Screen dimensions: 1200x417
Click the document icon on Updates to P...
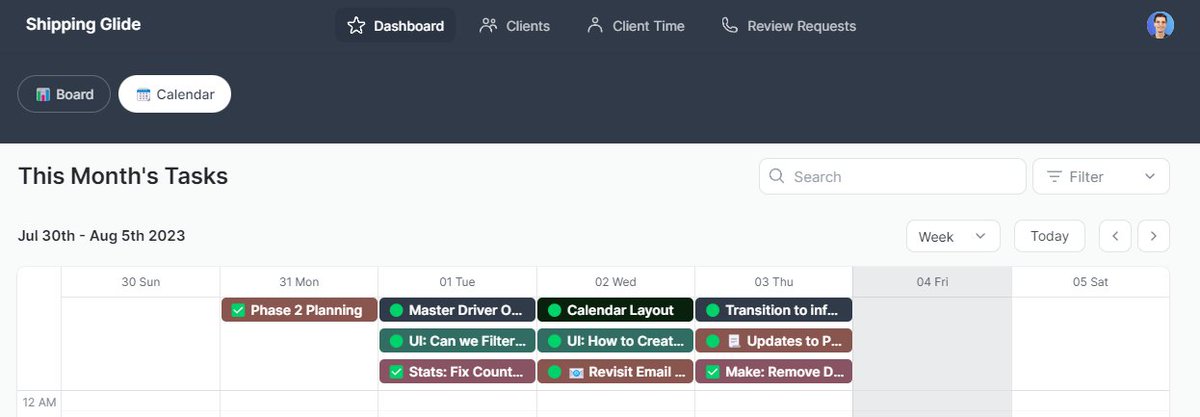pos(734,341)
